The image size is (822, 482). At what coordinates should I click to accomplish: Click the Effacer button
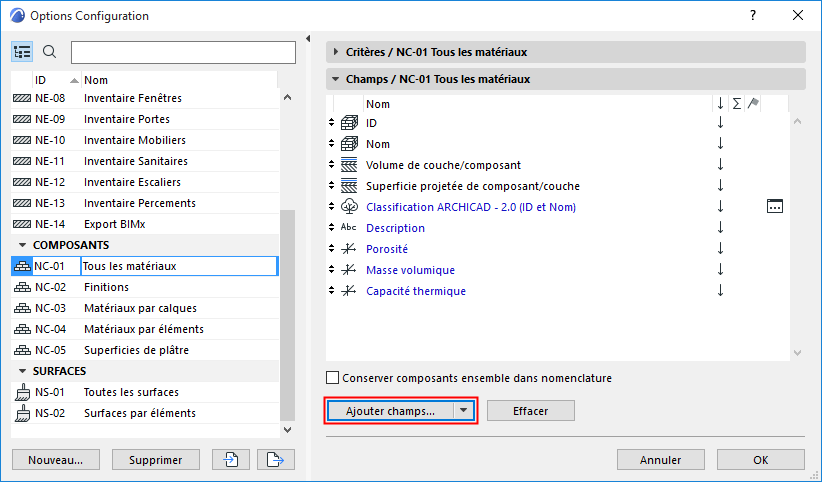point(531,411)
